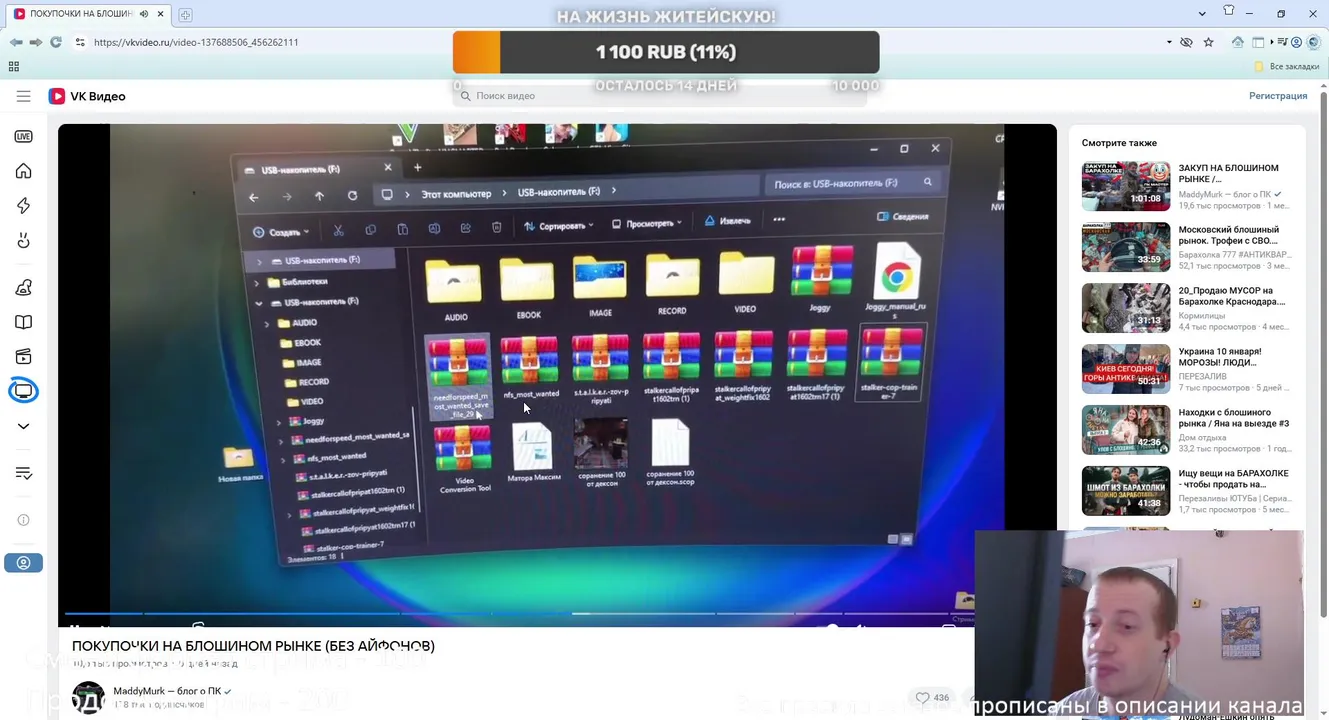The height and width of the screenshot is (720, 1329).
Task: Select the highlighted TV icon in sidebar
Action: (23, 391)
